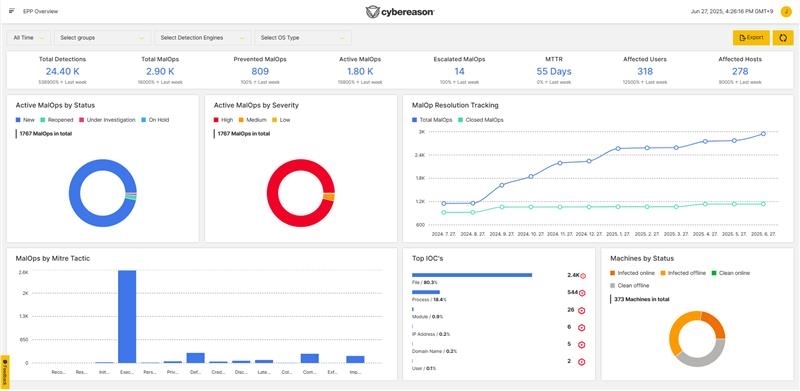The width and height of the screenshot is (800, 391).
Task: Click the '373 Machines in total' text
Action: pyautogui.click(x=641, y=299)
